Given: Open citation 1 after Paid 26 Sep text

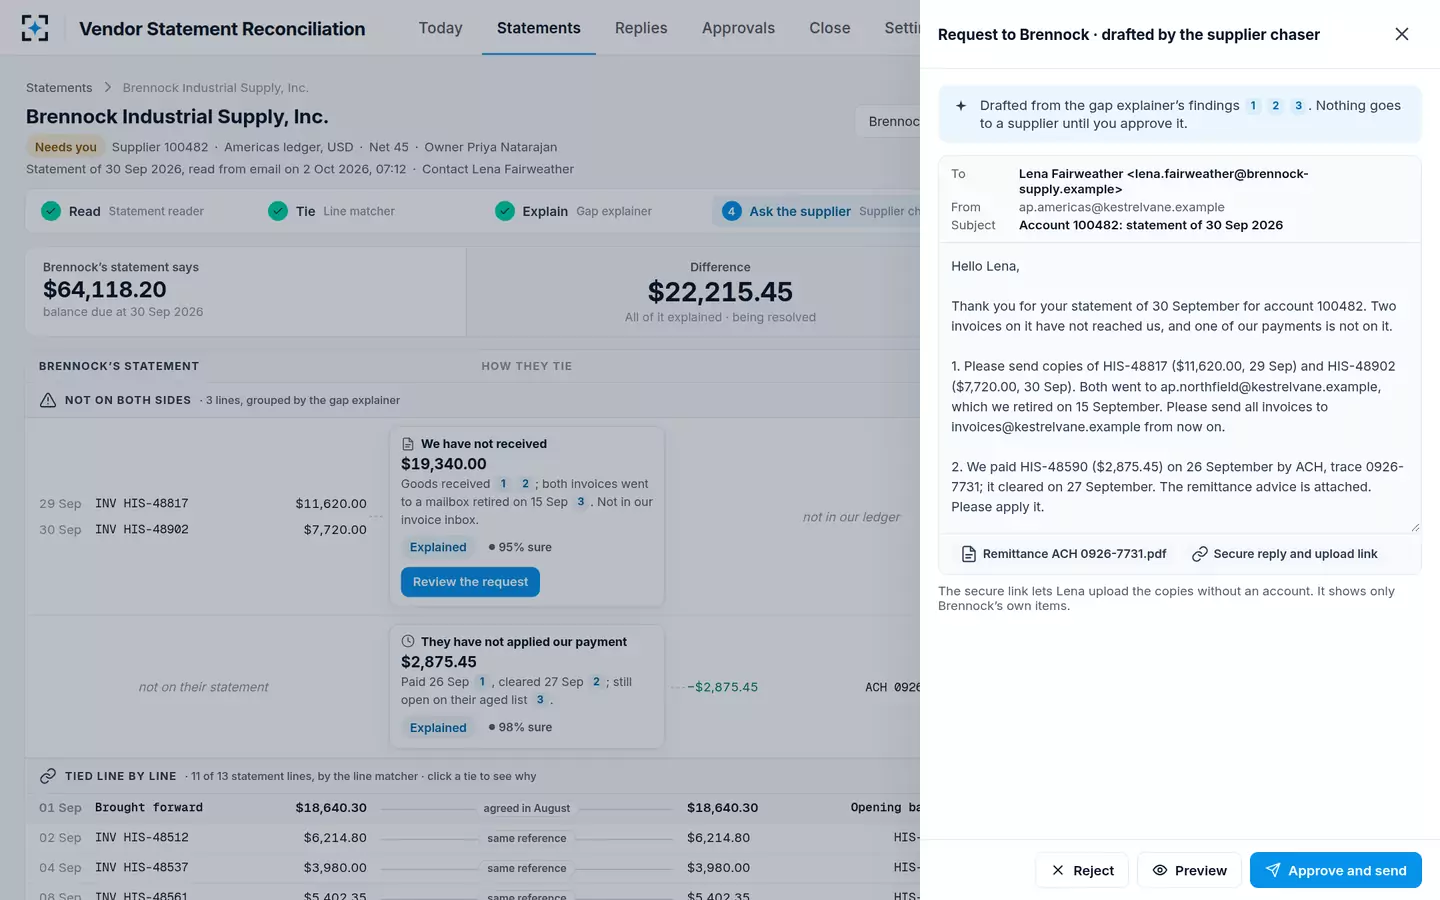Looking at the screenshot, I should point(482,682).
